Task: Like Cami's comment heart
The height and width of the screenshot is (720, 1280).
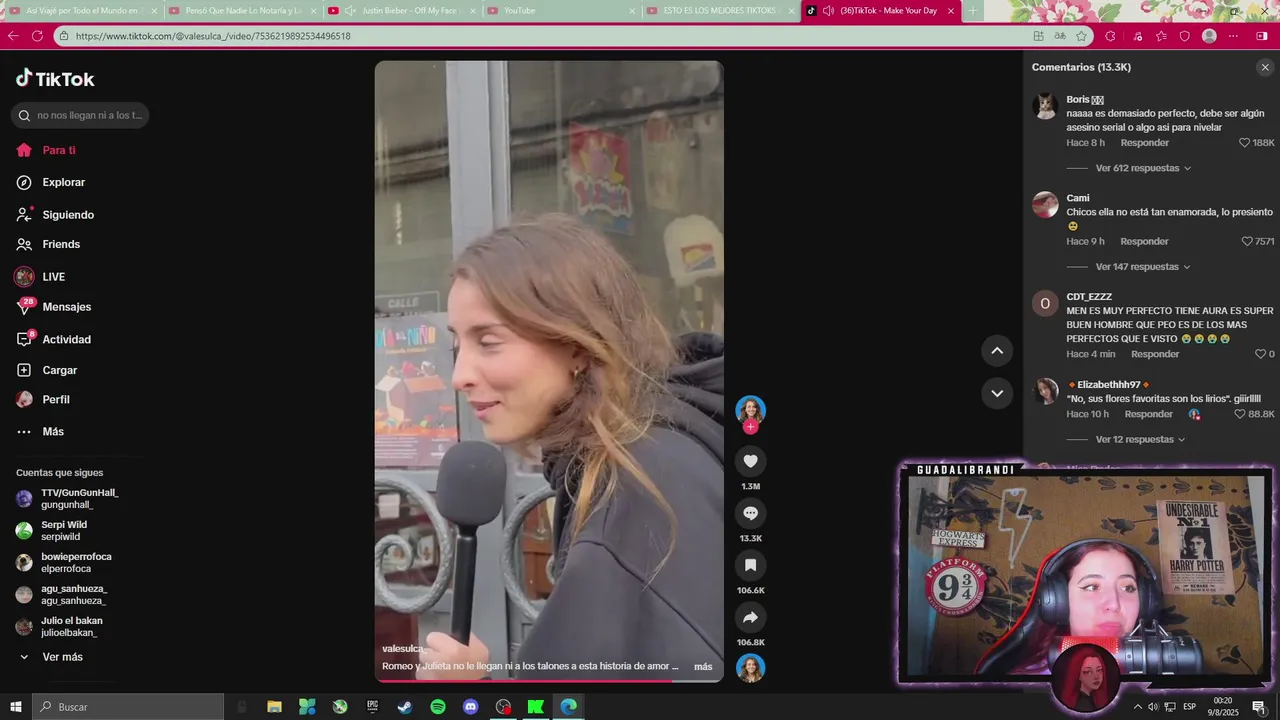Action: (x=1246, y=242)
